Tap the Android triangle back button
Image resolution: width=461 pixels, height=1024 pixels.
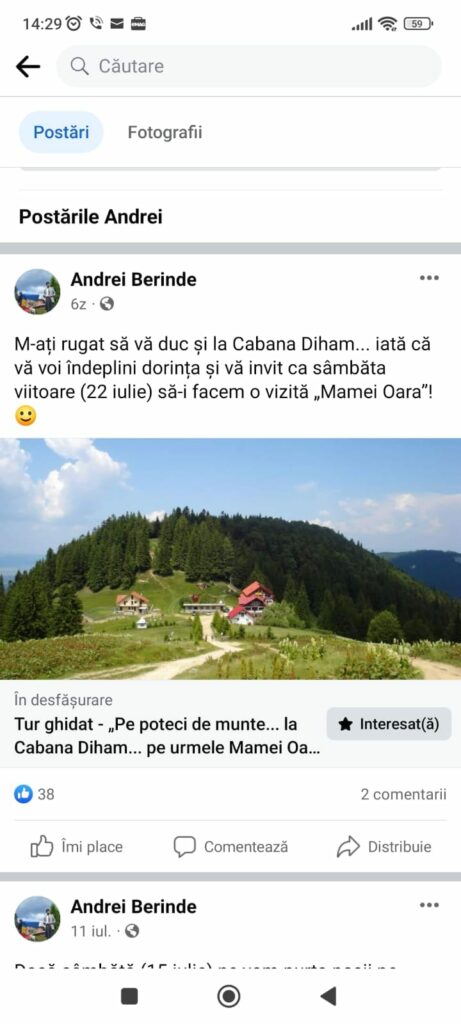click(x=328, y=996)
